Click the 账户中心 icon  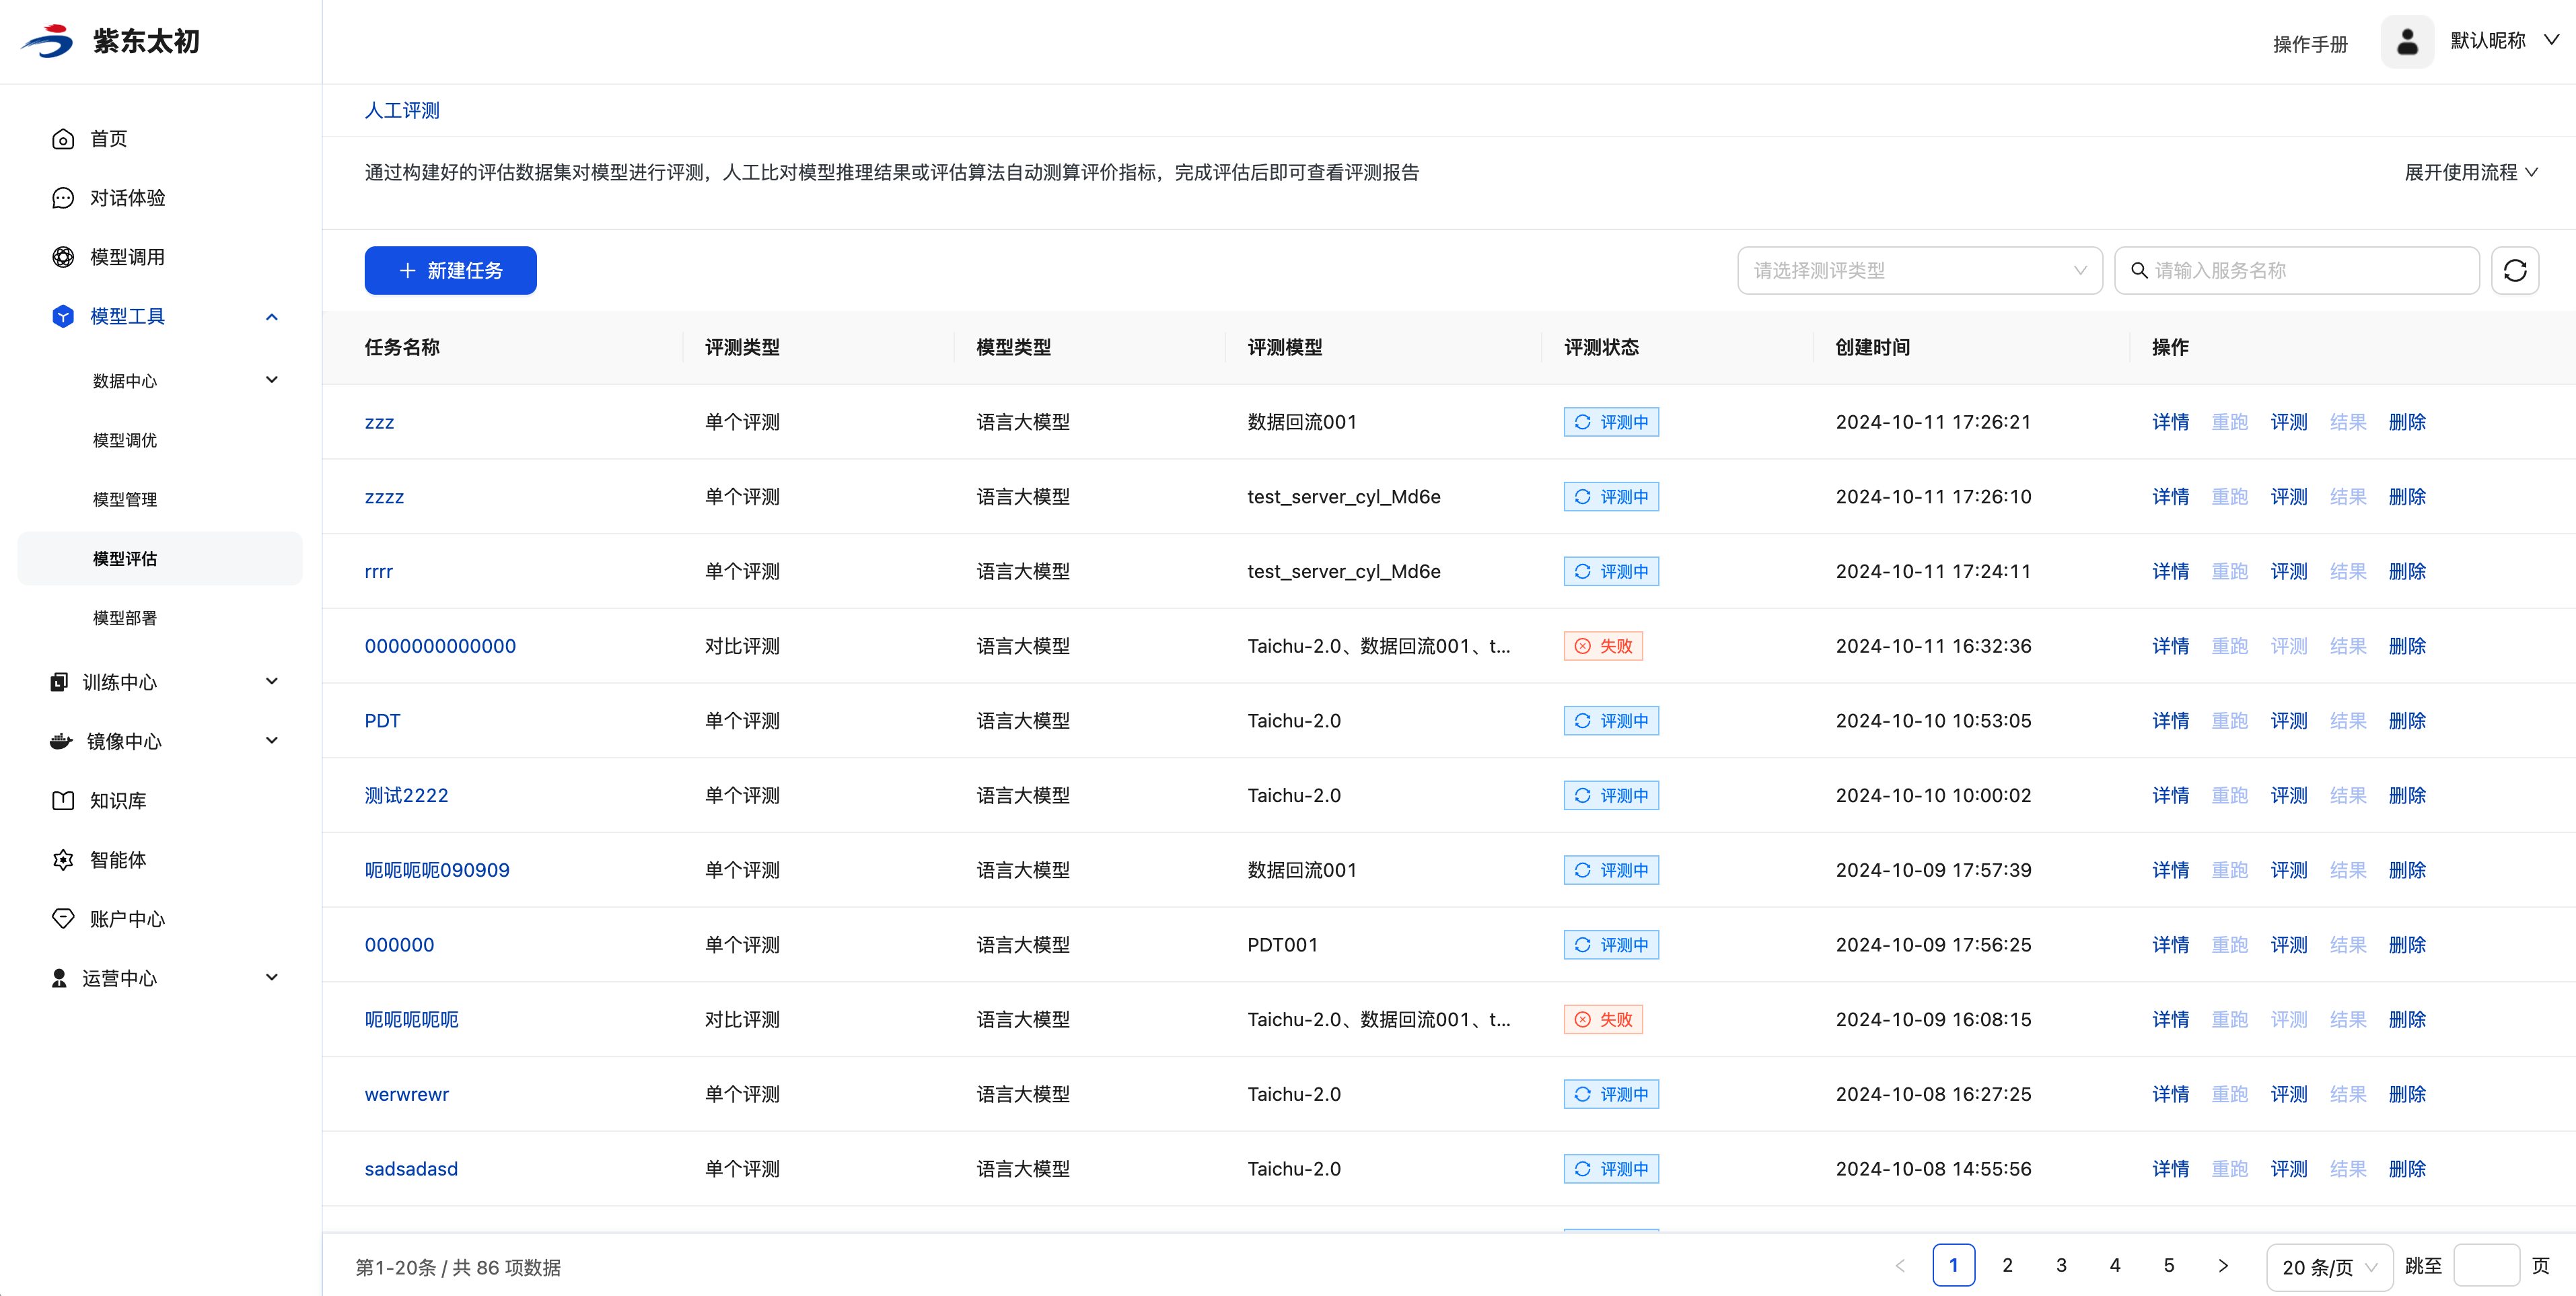[63, 918]
